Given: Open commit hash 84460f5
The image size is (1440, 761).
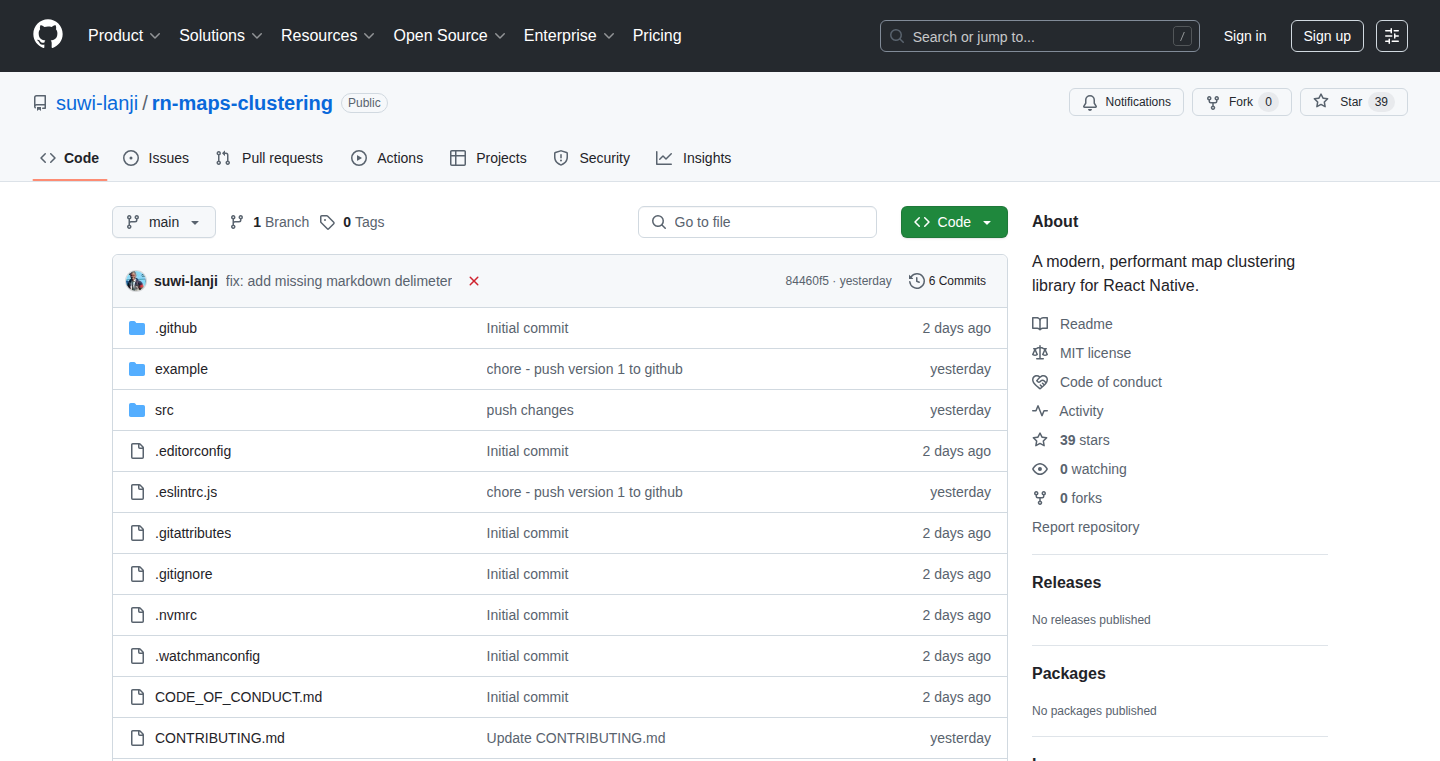Looking at the screenshot, I should [807, 281].
